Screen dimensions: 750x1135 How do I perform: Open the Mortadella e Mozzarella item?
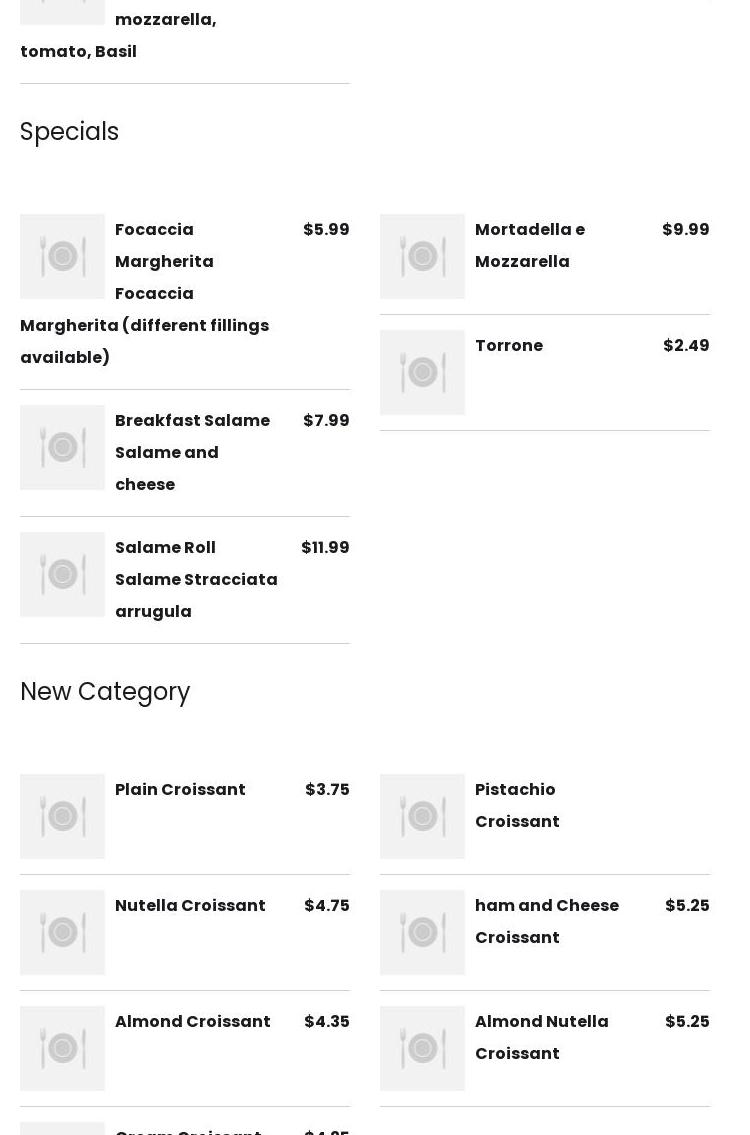pos(529,245)
